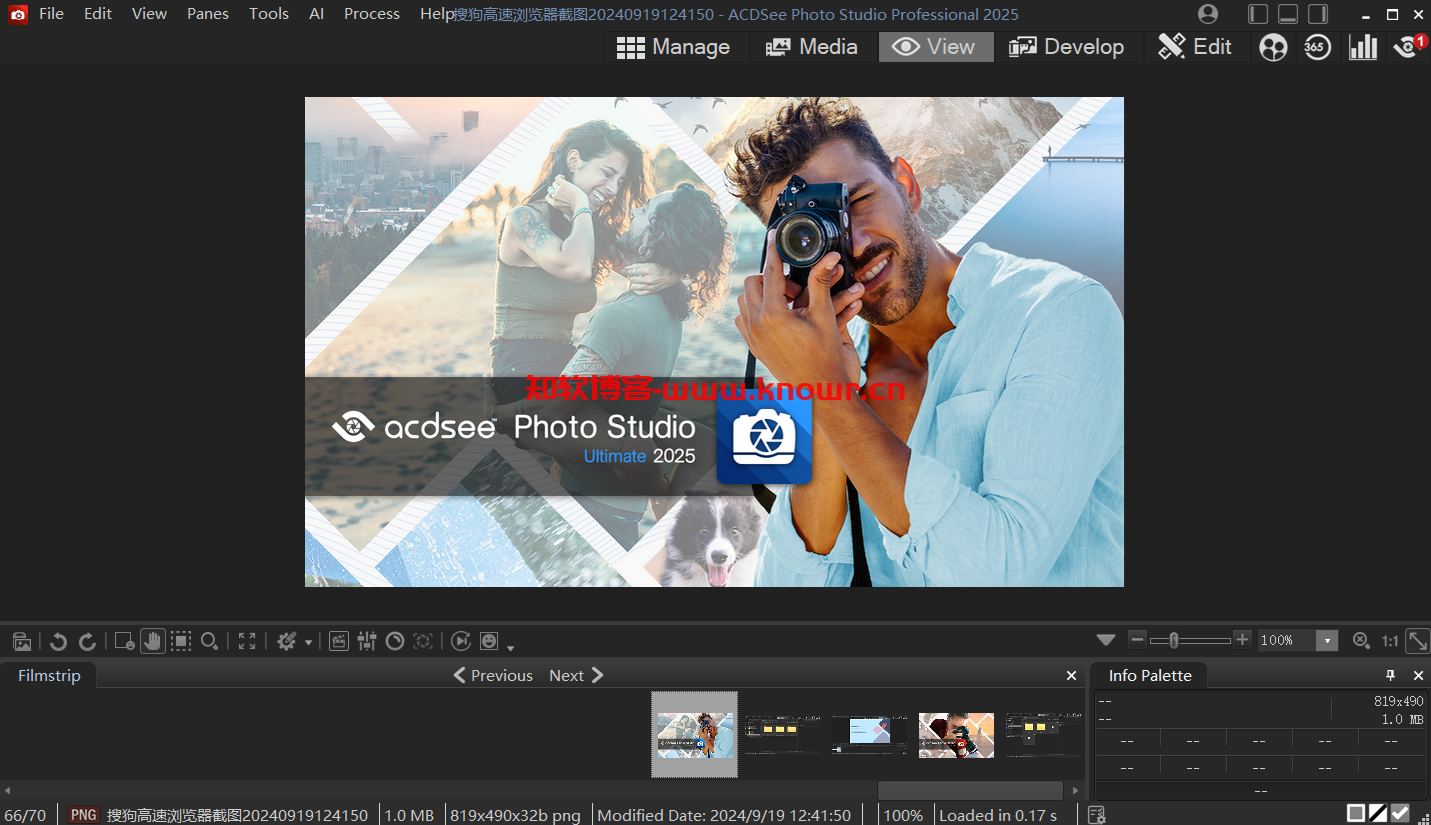The image size is (1431, 825).
Task: Open the View menu
Action: [x=149, y=14]
